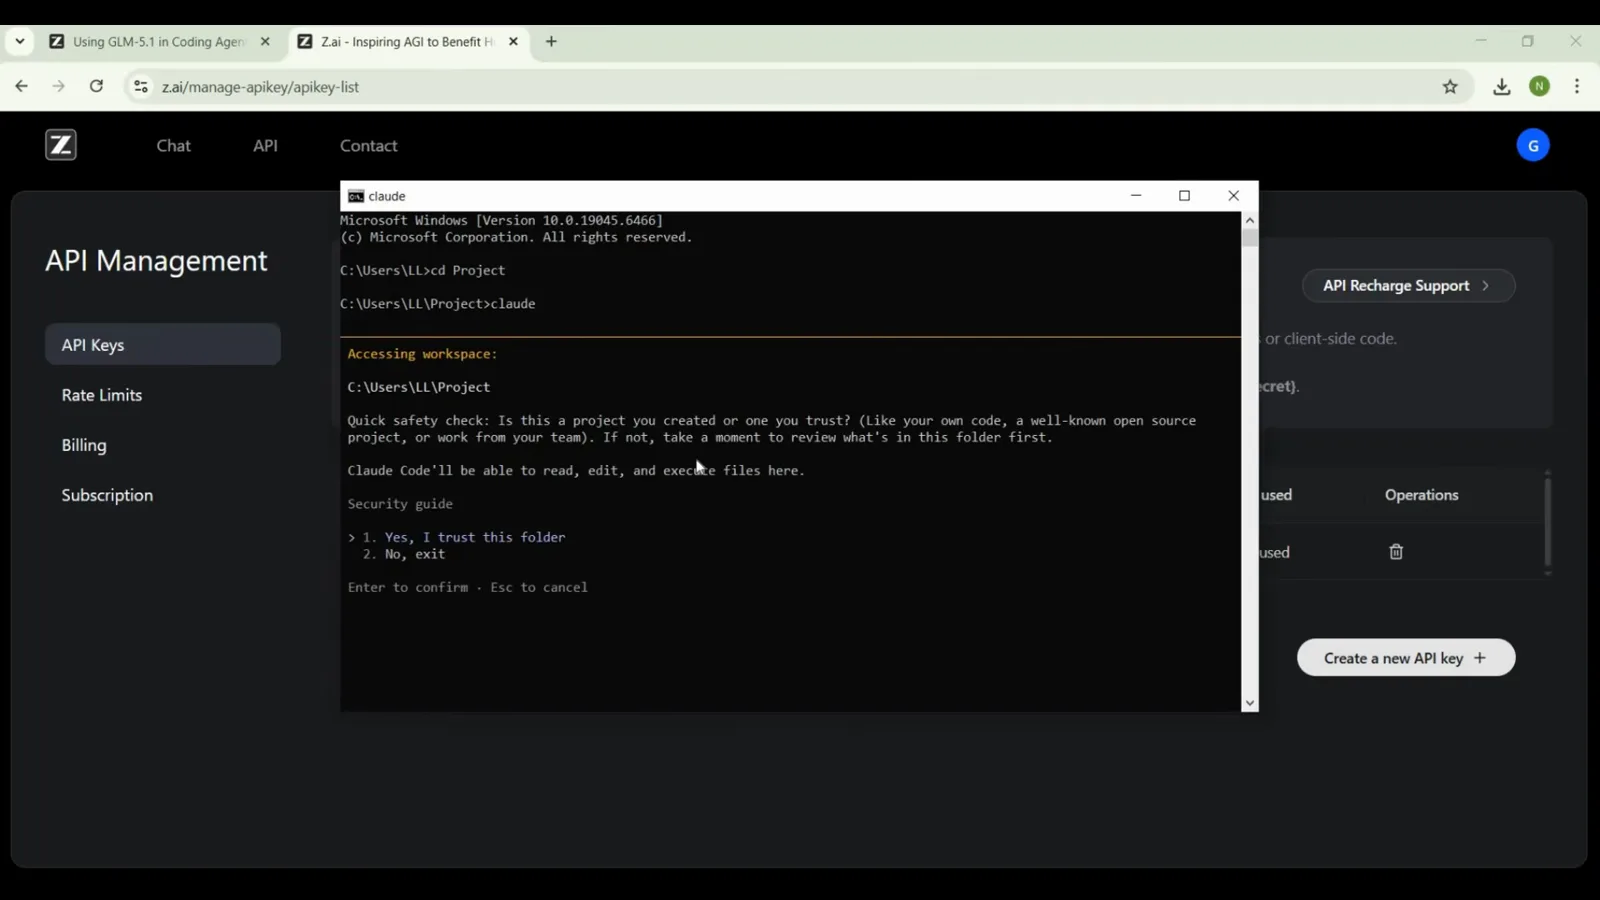This screenshot has width=1600, height=900.
Task: Click the Accessing workspace: text
Action: pos(422,354)
